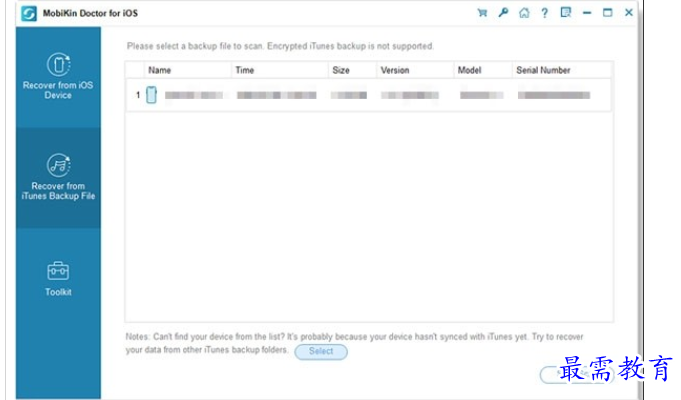Click the MobiKin app logo icon
The width and height of the screenshot is (681, 400).
coord(29,13)
